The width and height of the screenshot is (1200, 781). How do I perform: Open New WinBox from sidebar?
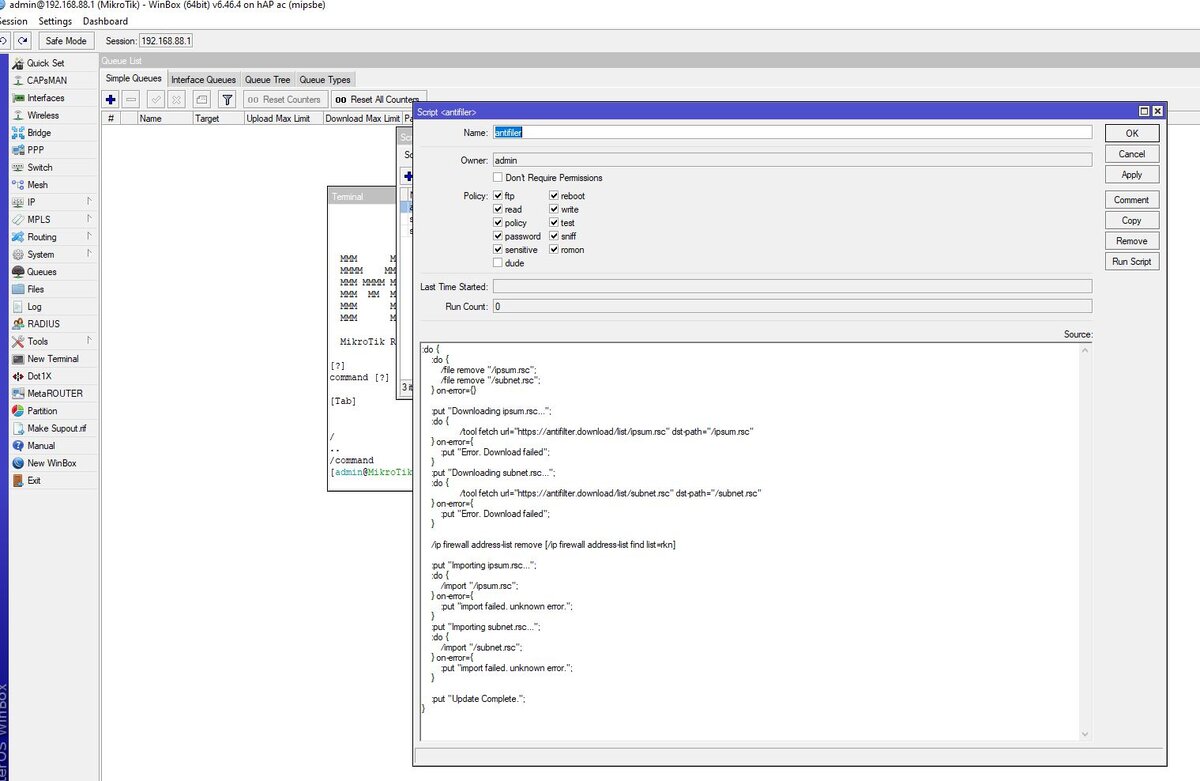click(x=51, y=463)
